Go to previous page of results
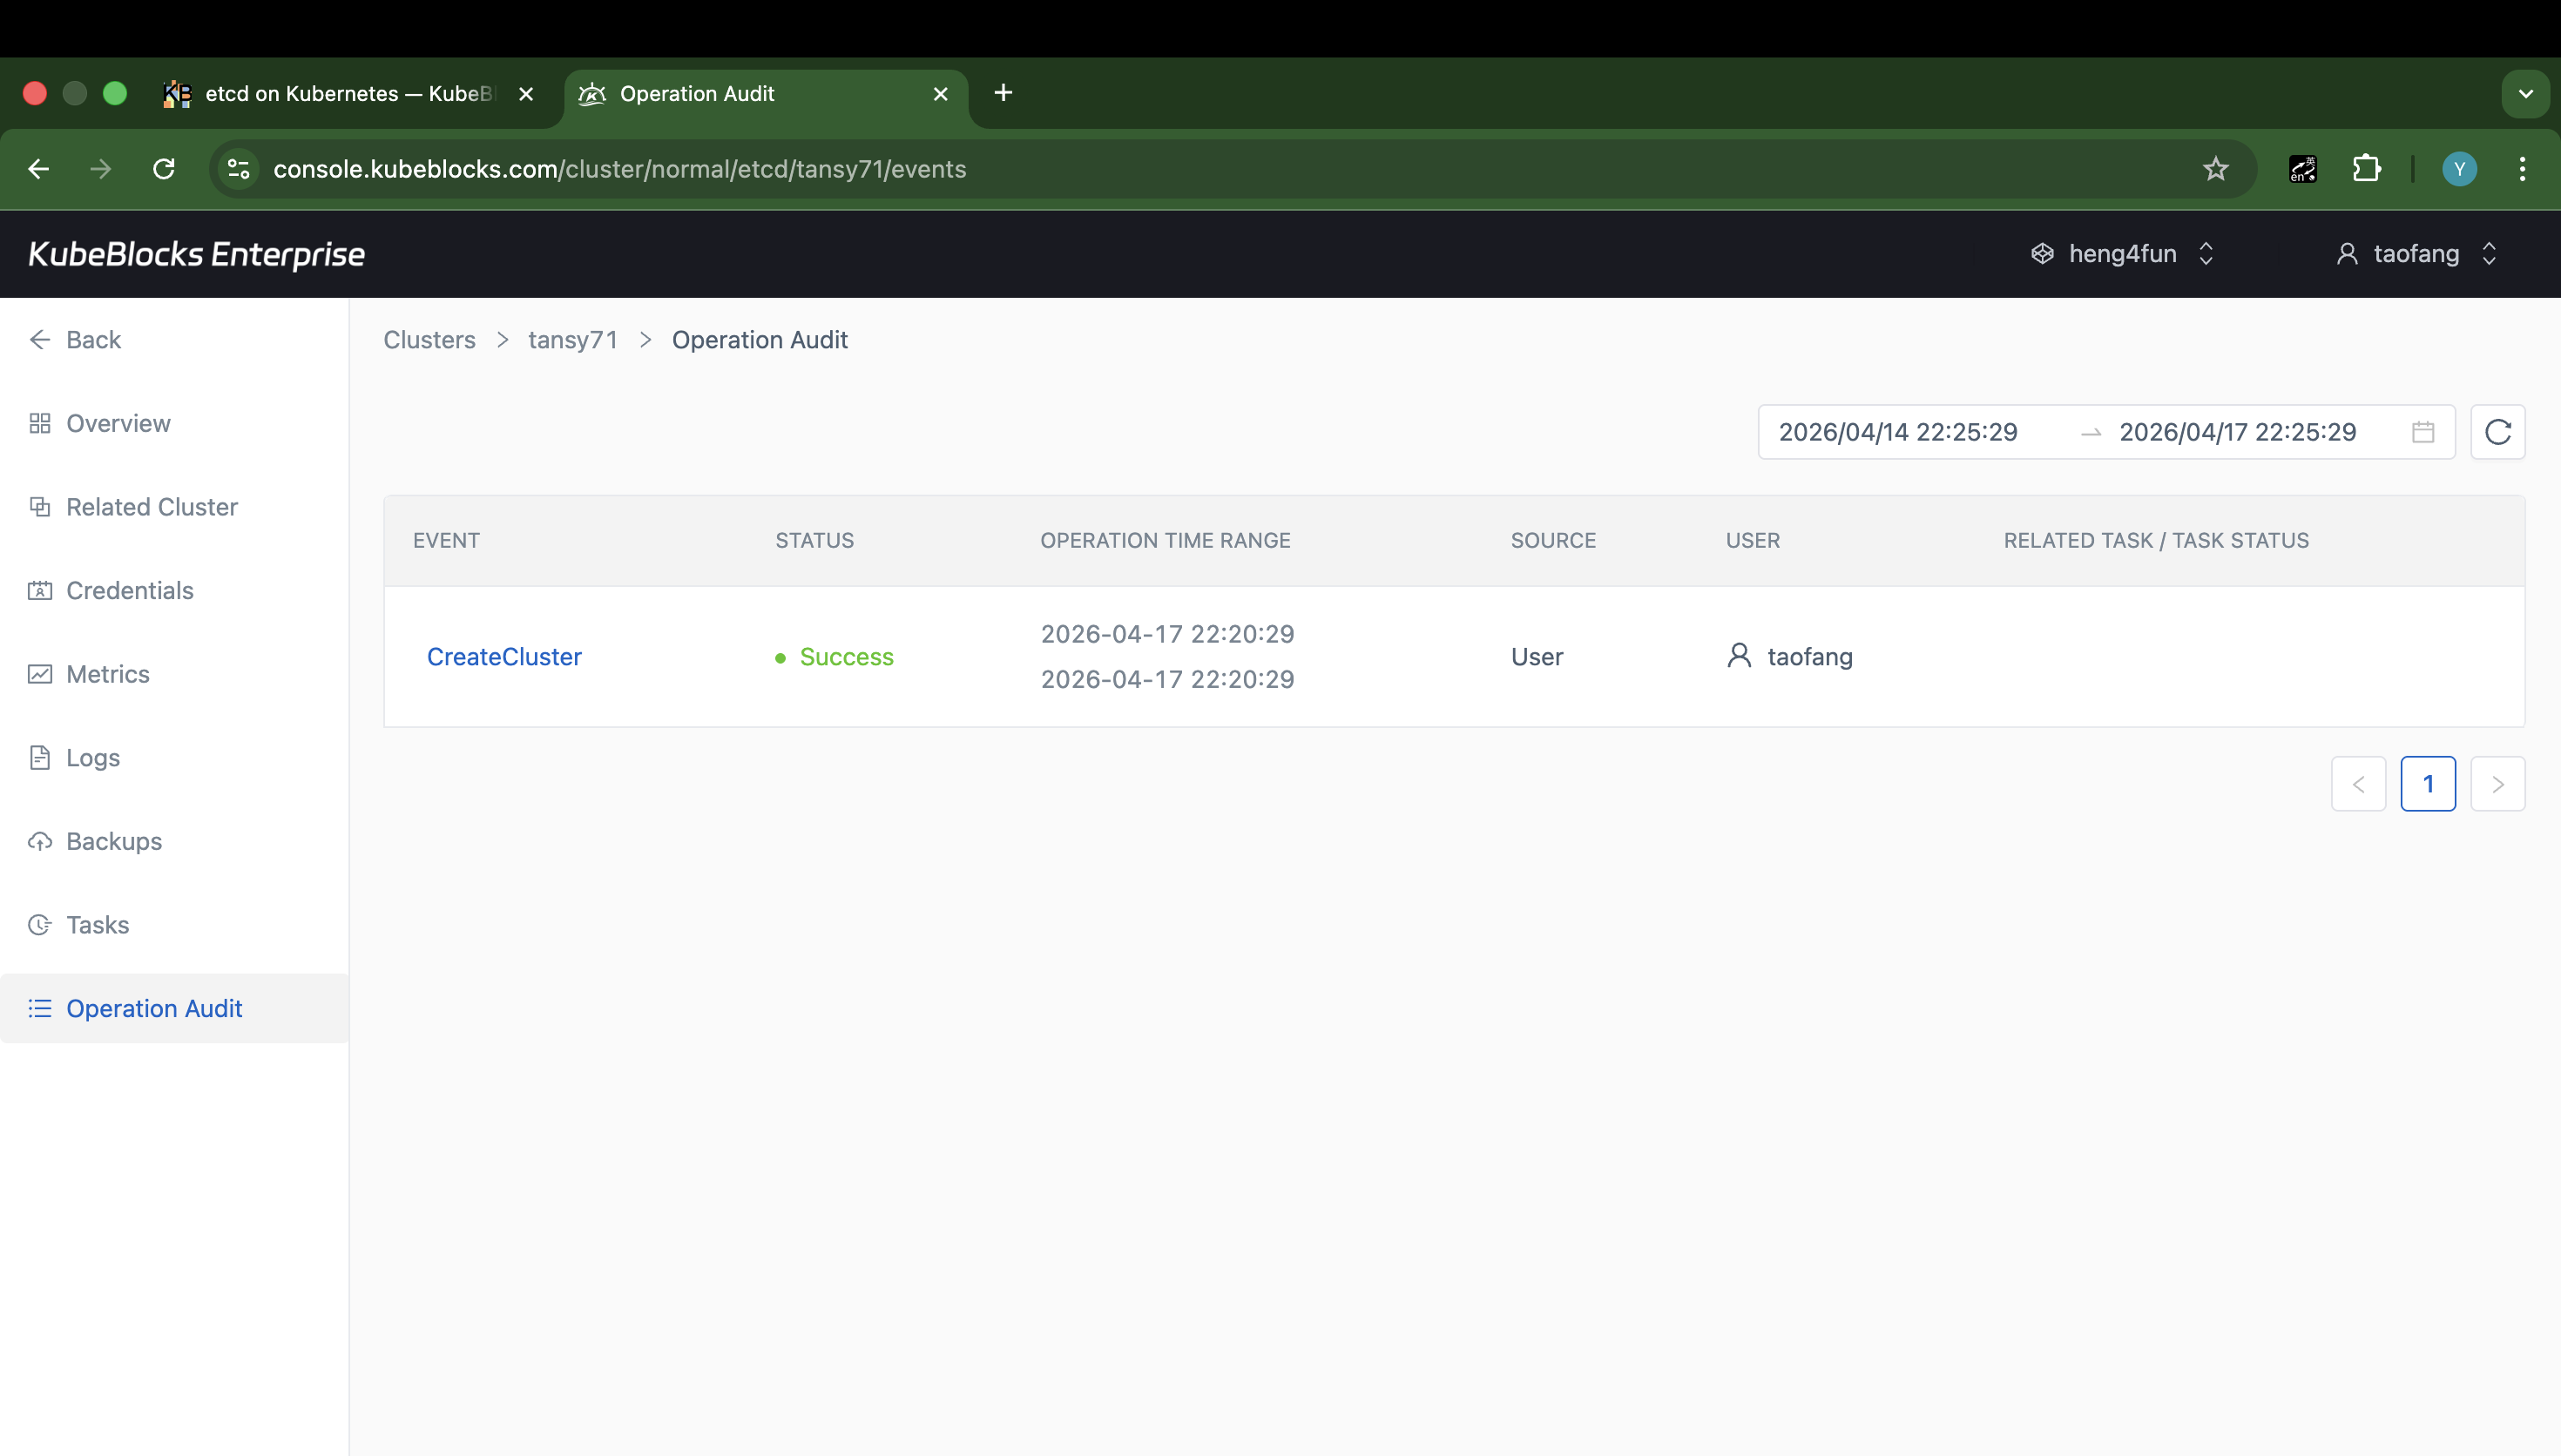 click(2358, 784)
